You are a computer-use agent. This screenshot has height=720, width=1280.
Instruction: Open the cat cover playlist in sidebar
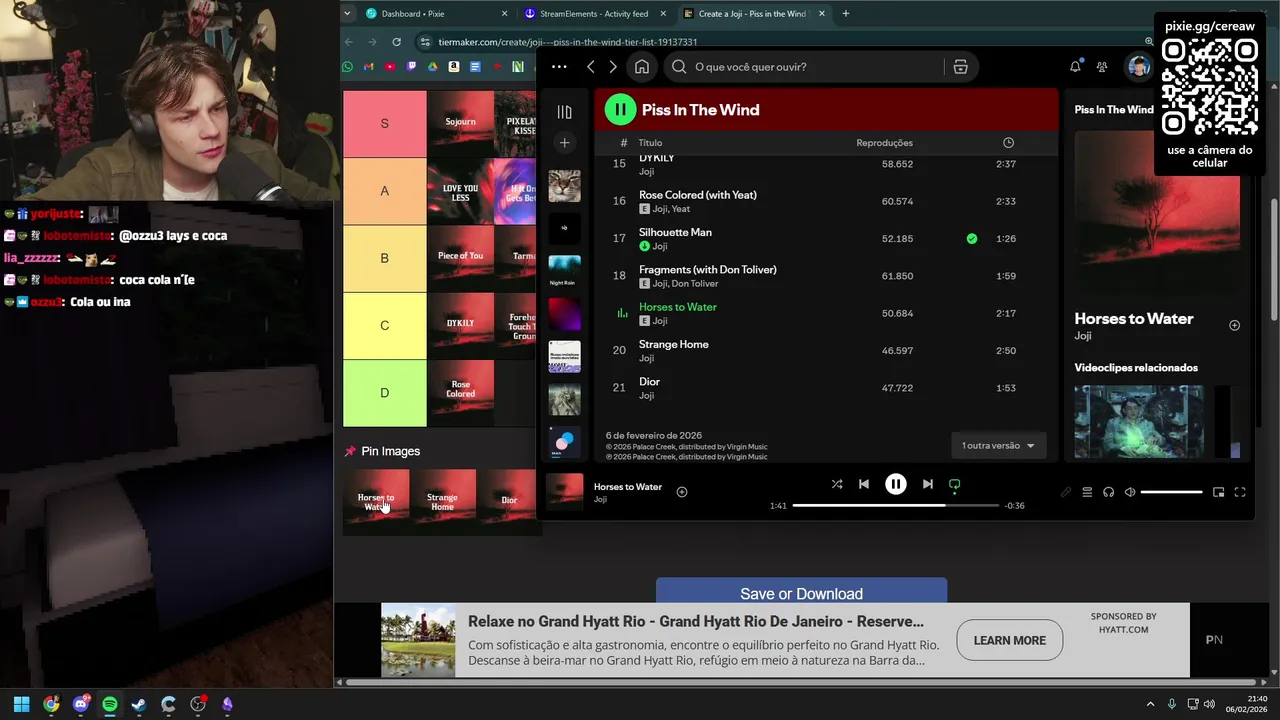pyautogui.click(x=564, y=185)
